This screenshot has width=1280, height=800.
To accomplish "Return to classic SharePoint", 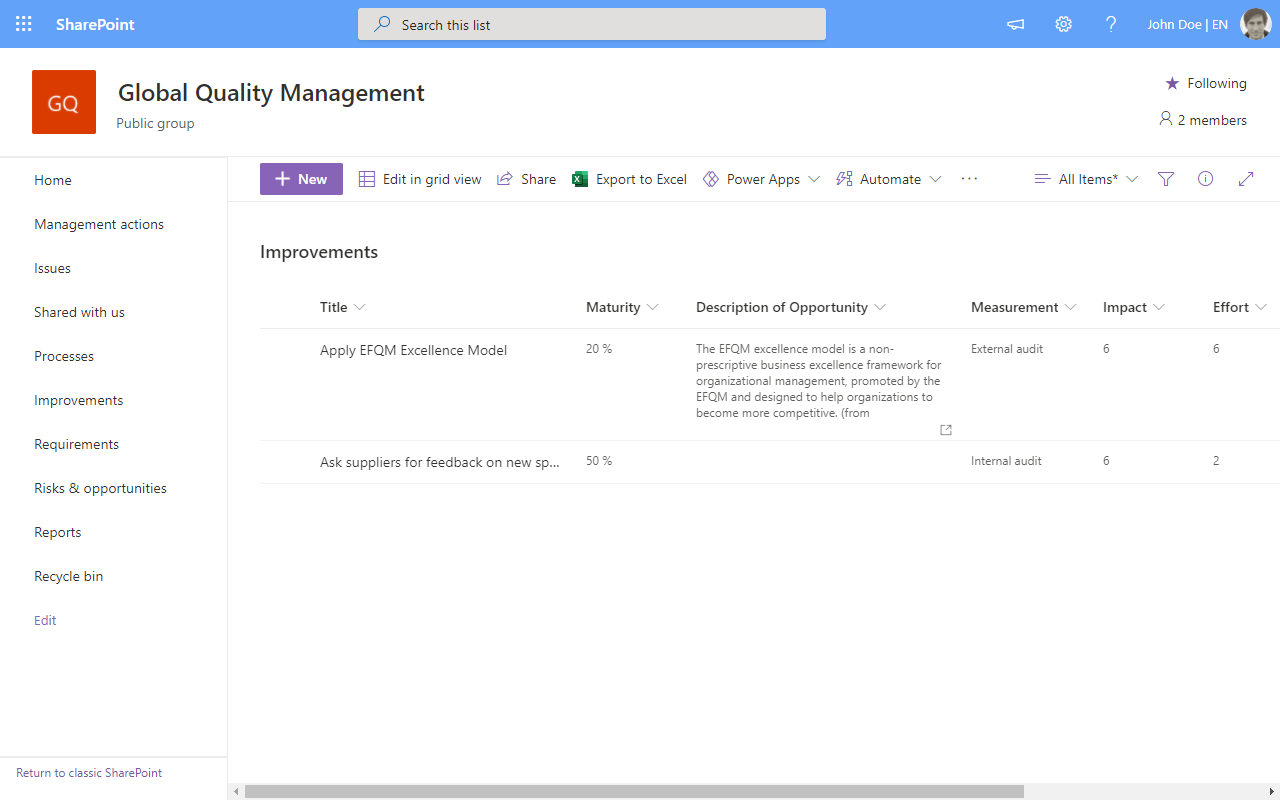I will point(88,772).
